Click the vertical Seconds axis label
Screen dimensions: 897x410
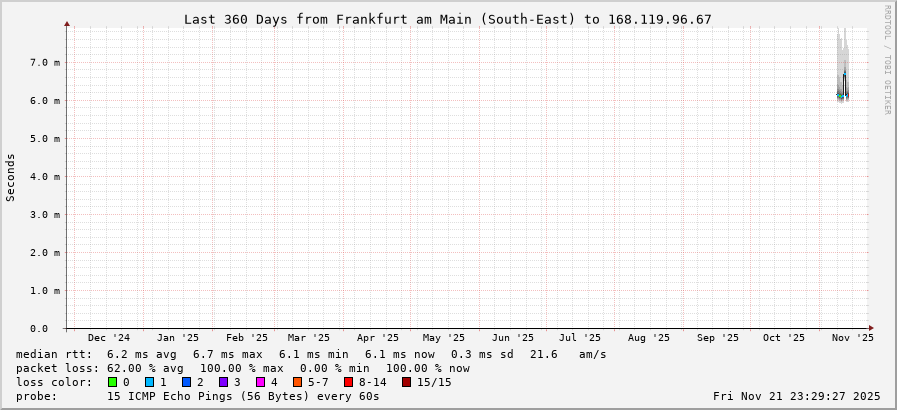[x=11, y=177]
